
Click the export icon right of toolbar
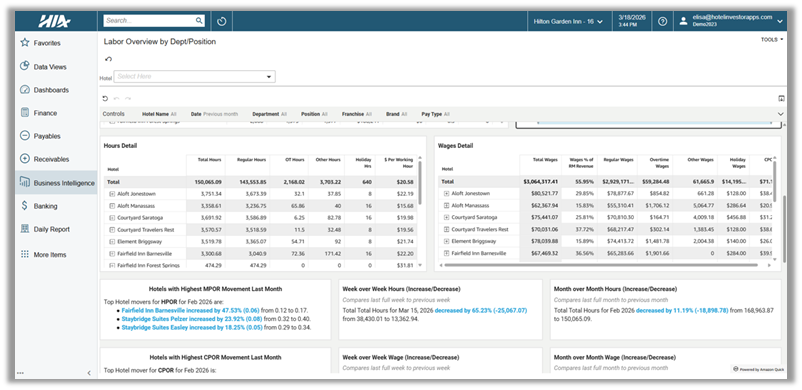click(x=781, y=98)
